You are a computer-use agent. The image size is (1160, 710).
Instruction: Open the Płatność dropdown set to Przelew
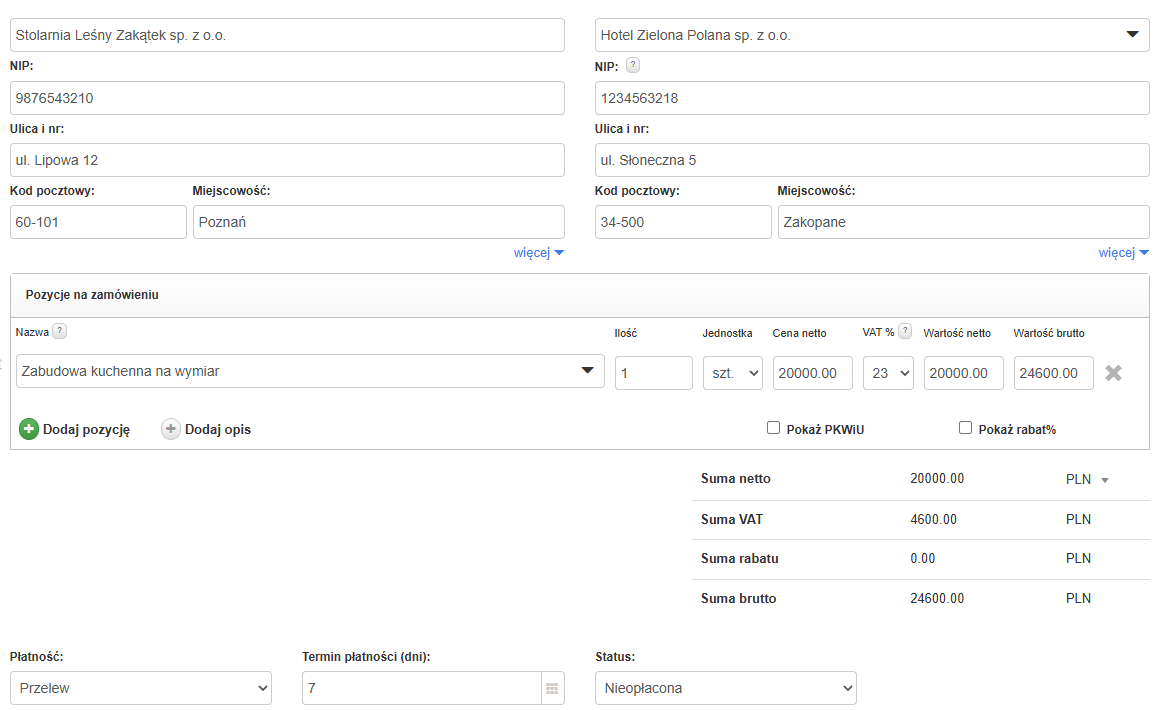coord(141,689)
